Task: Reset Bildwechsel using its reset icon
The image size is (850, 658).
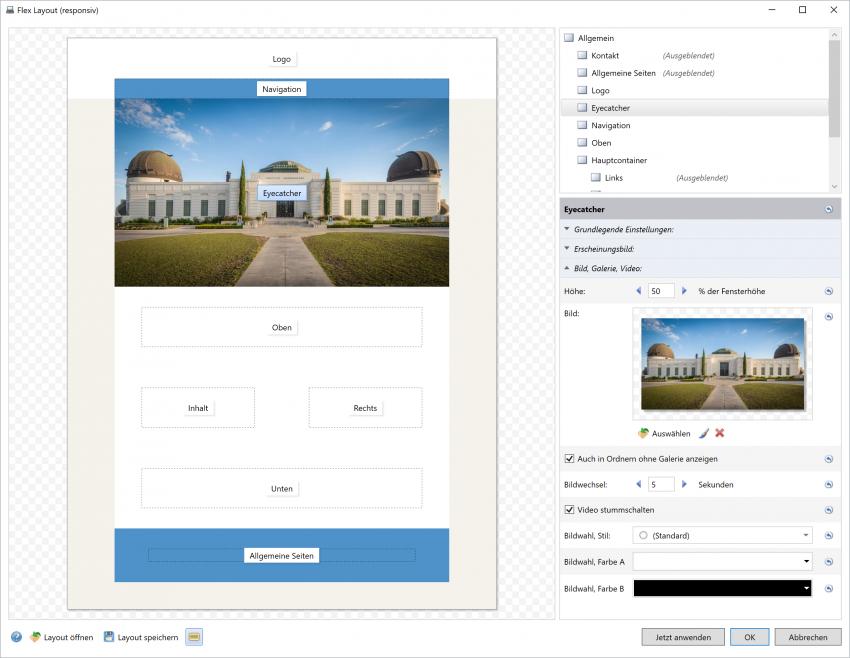Action: click(828, 484)
